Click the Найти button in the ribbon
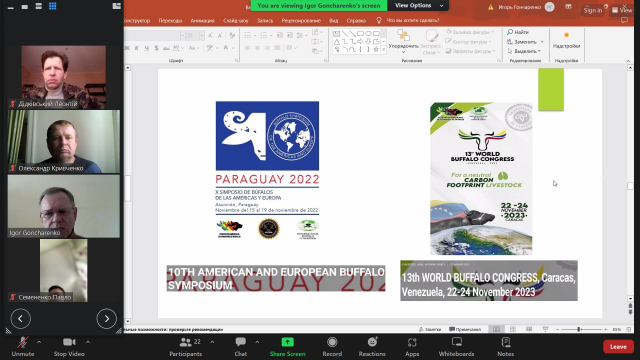The width and height of the screenshot is (640, 360). [x=518, y=32]
